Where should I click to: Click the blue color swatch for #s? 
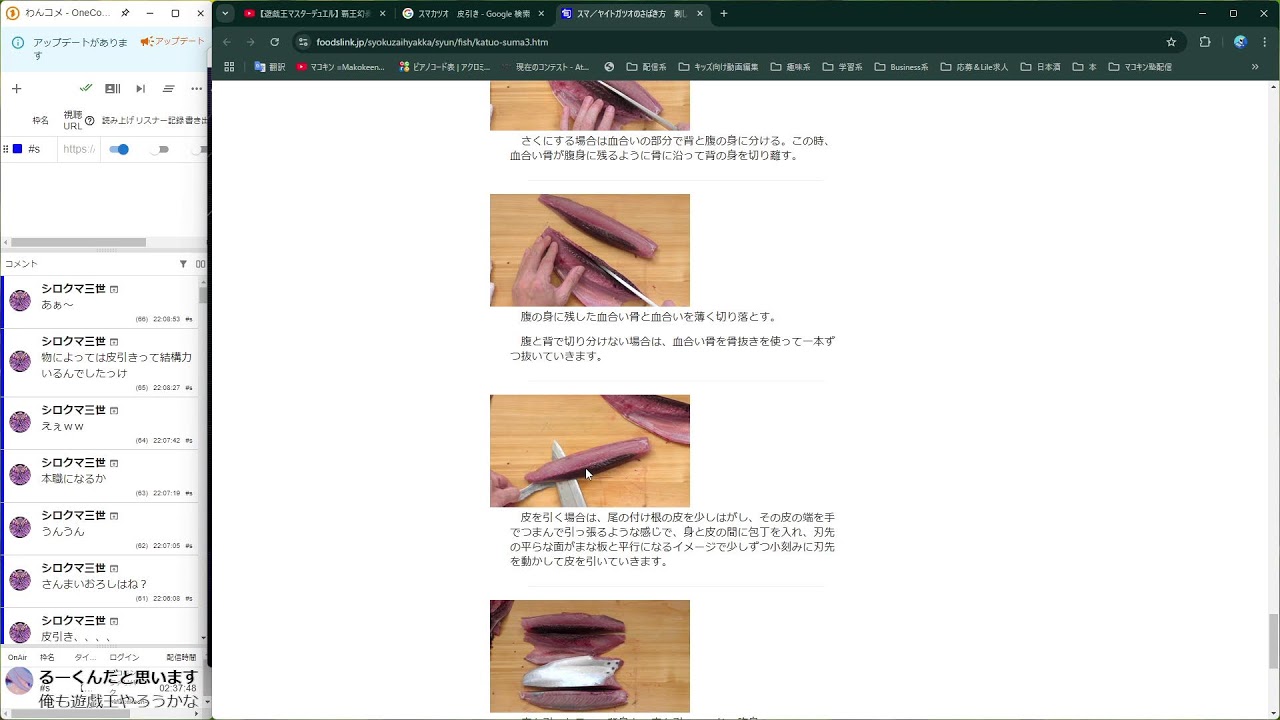[17, 149]
